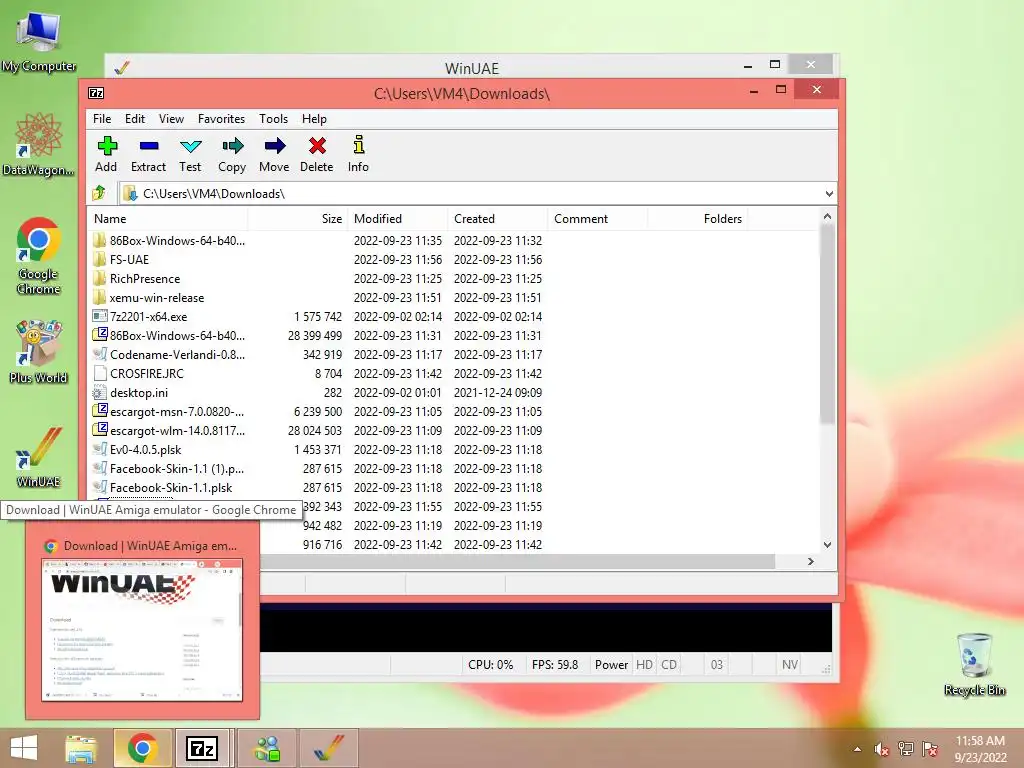This screenshot has width=1024, height=768.
Task: Open the File menu
Action: 102,119
